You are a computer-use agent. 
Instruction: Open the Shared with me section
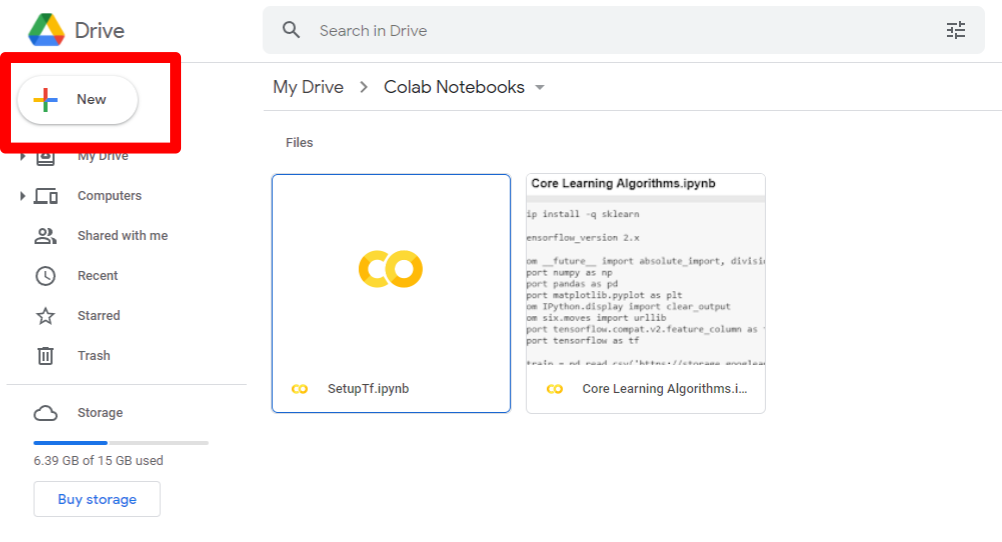[122, 236]
